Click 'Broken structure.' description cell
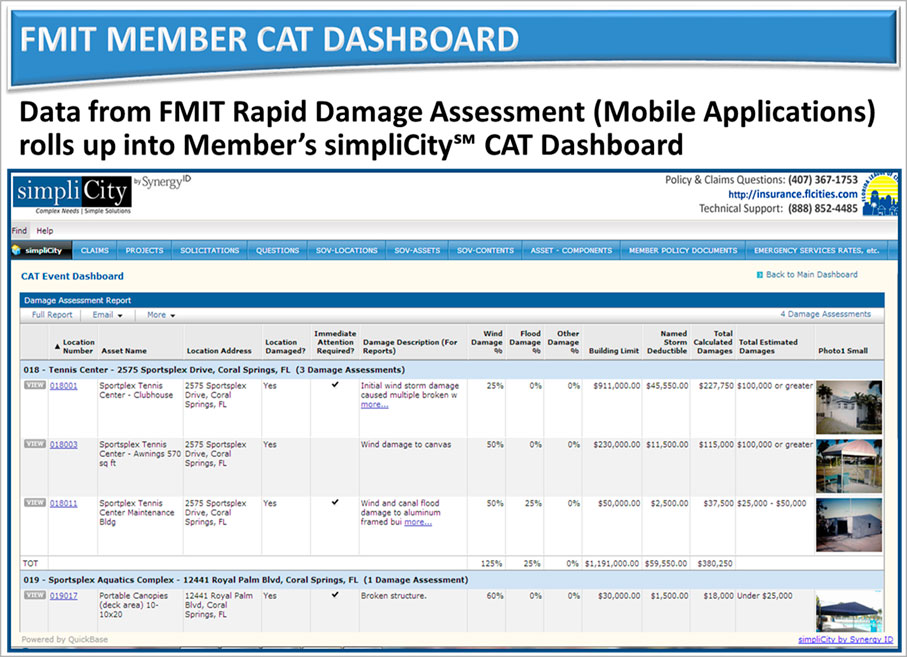The image size is (907, 657). click(393, 596)
